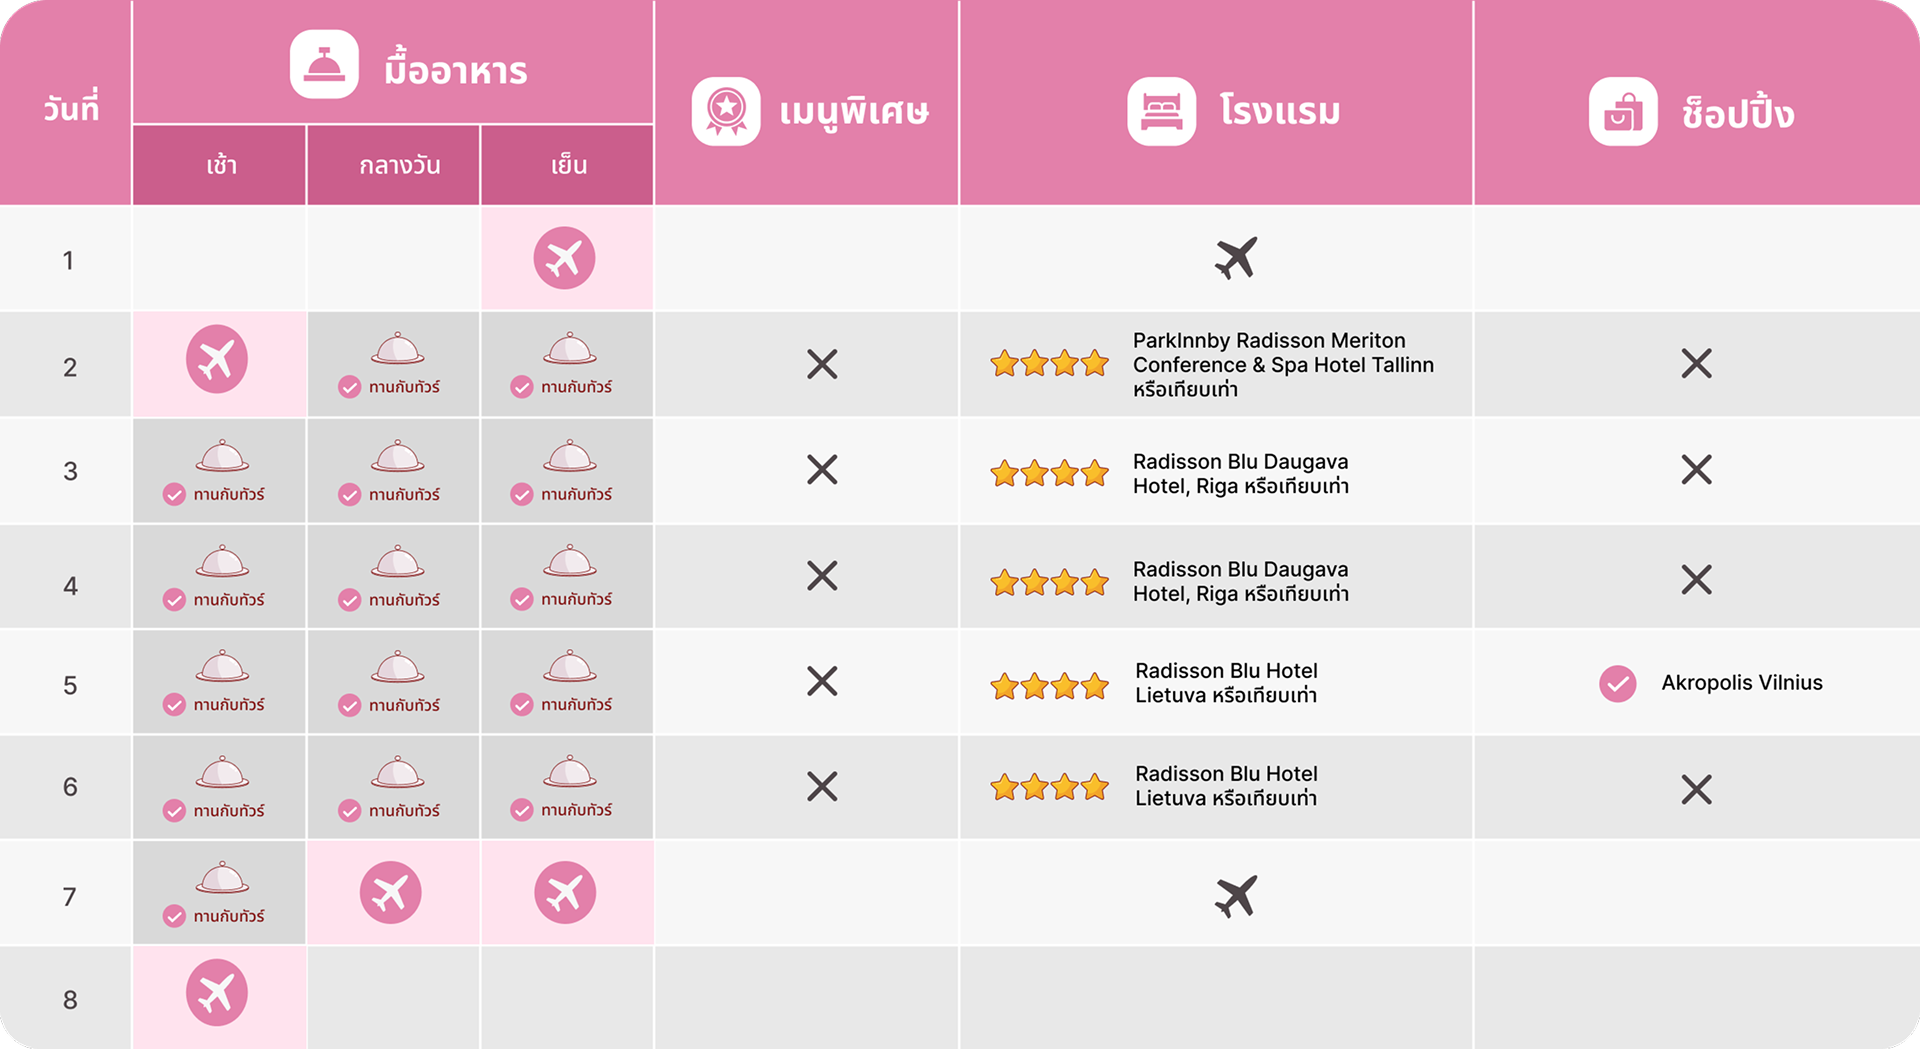Click day 7 hotel column dark airplane icon
The image size is (1920, 1049).
1236,896
